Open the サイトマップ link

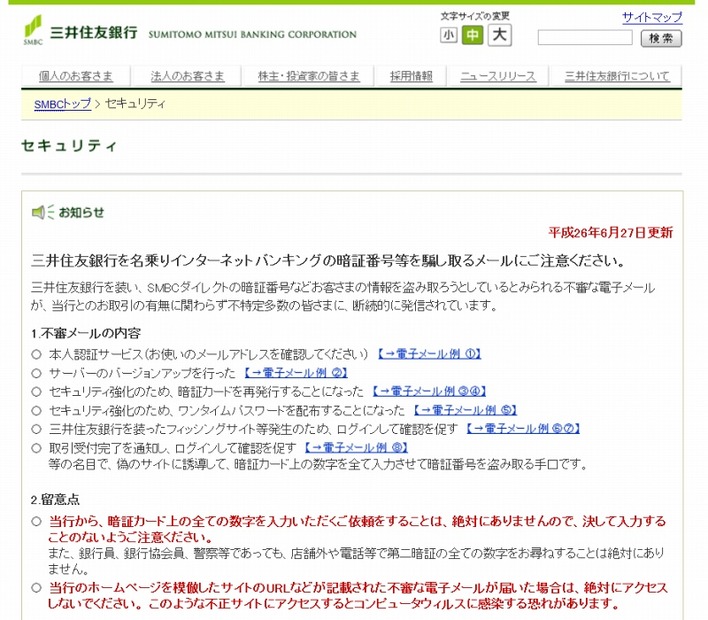point(652,18)
